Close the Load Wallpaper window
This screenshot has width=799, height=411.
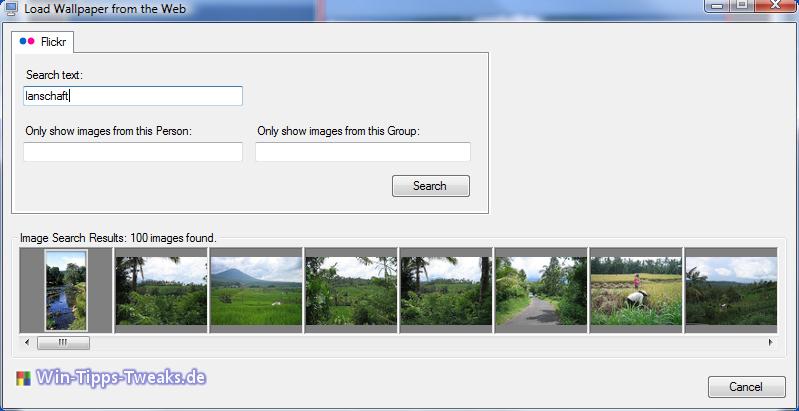pyautogui.click(x=775, y=5)
